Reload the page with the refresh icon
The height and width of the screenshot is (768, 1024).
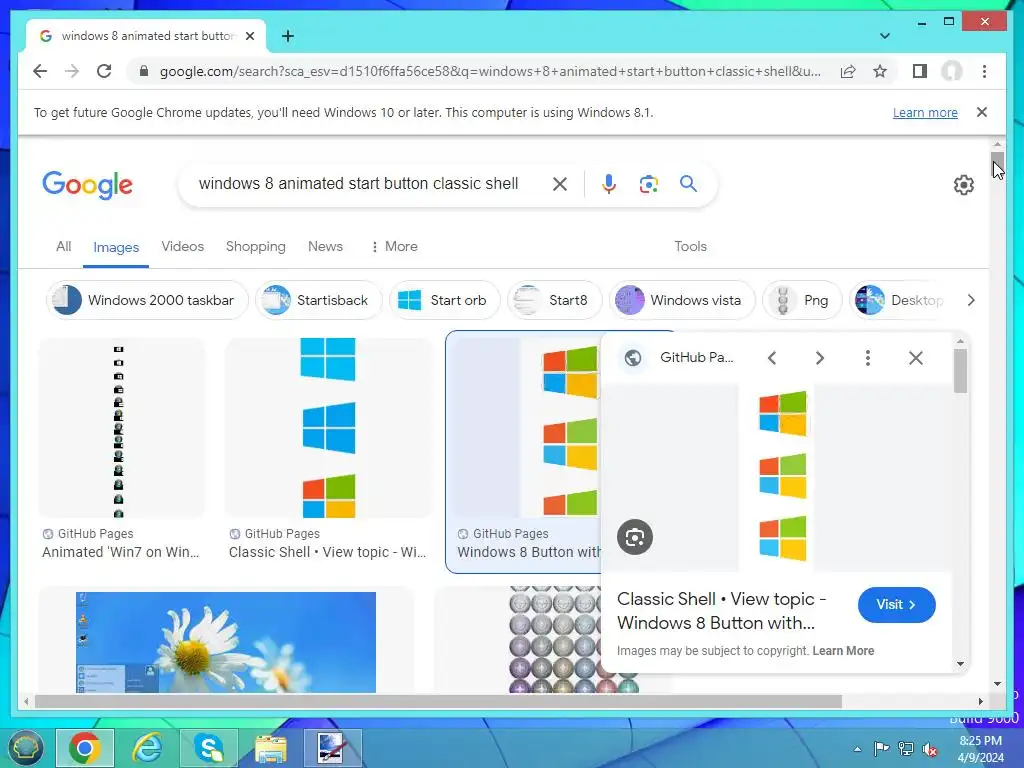(x=104, y=71)
